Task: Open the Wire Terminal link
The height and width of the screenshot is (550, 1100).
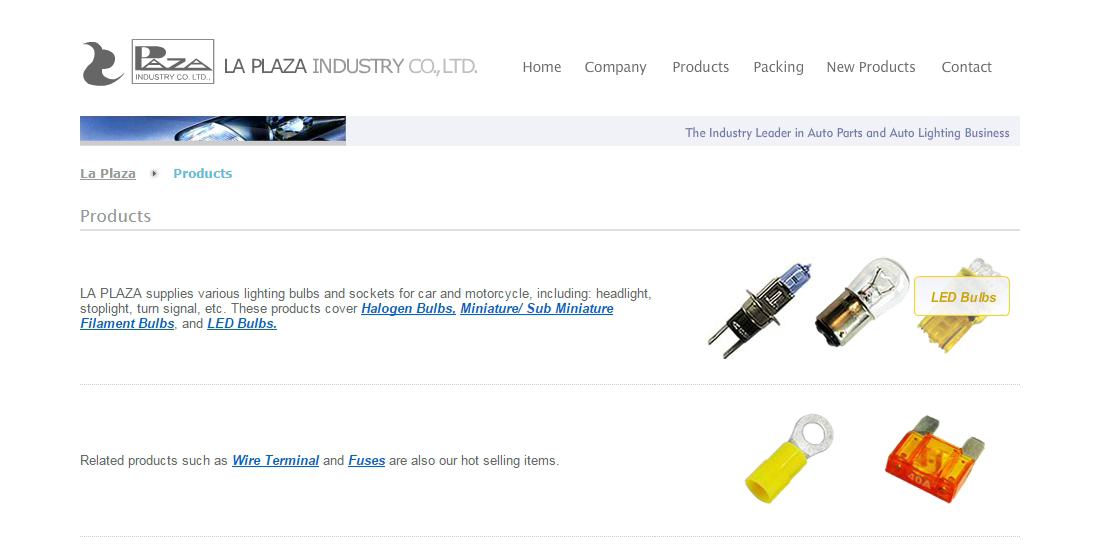Action: 275,461
